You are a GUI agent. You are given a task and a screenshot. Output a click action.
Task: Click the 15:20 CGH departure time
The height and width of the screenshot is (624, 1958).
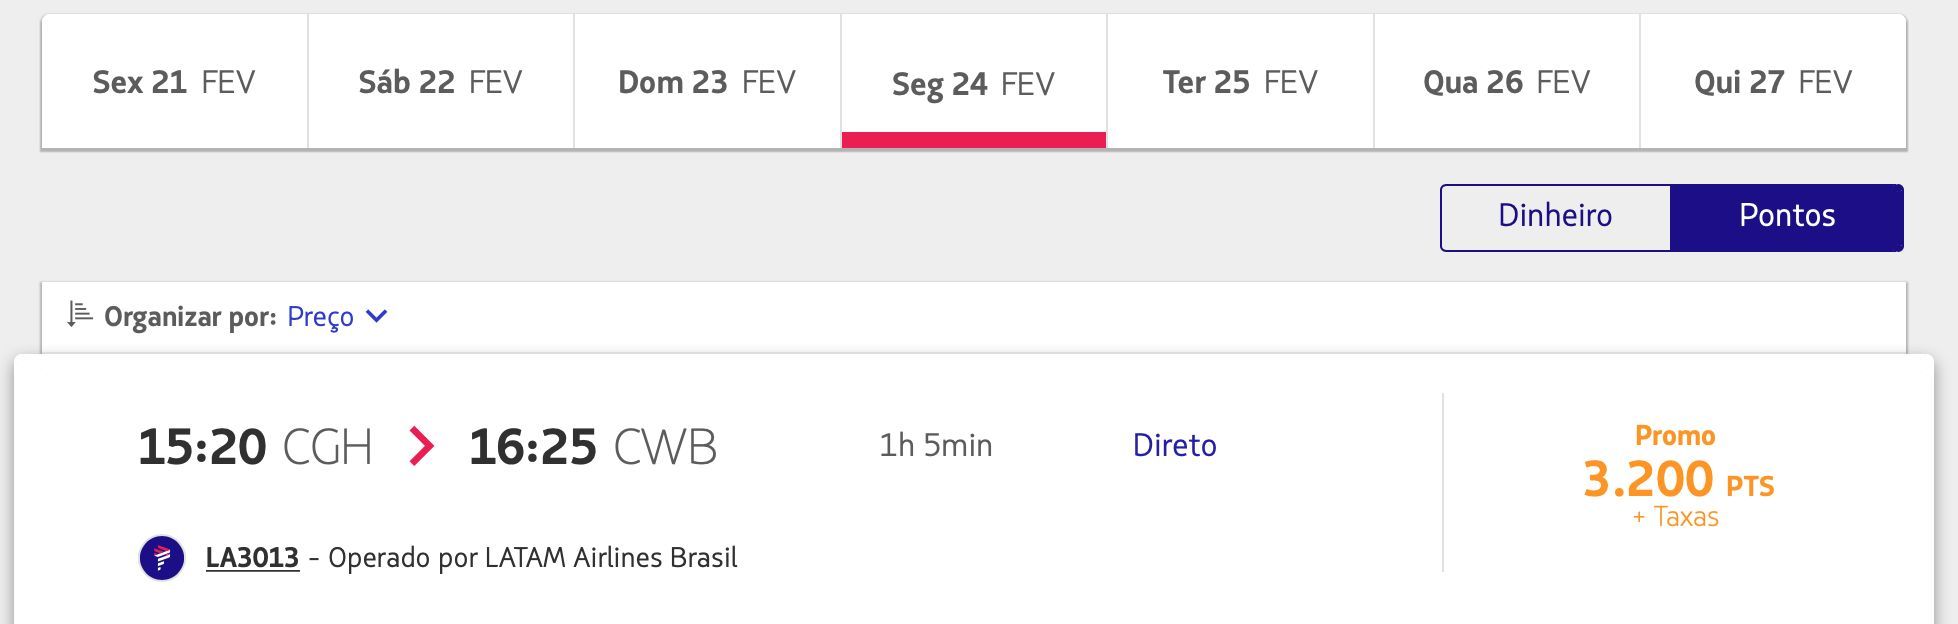click(x=255, y=447)
